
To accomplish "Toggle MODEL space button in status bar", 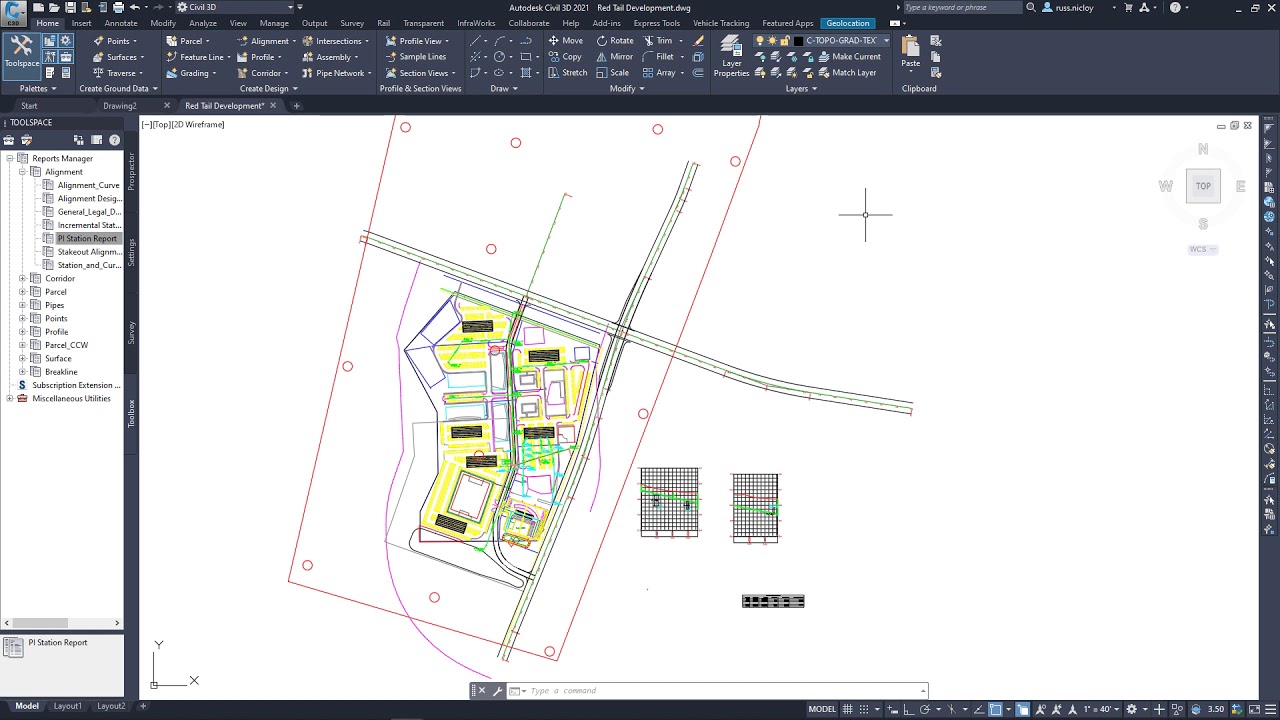I will coord(822,709).
